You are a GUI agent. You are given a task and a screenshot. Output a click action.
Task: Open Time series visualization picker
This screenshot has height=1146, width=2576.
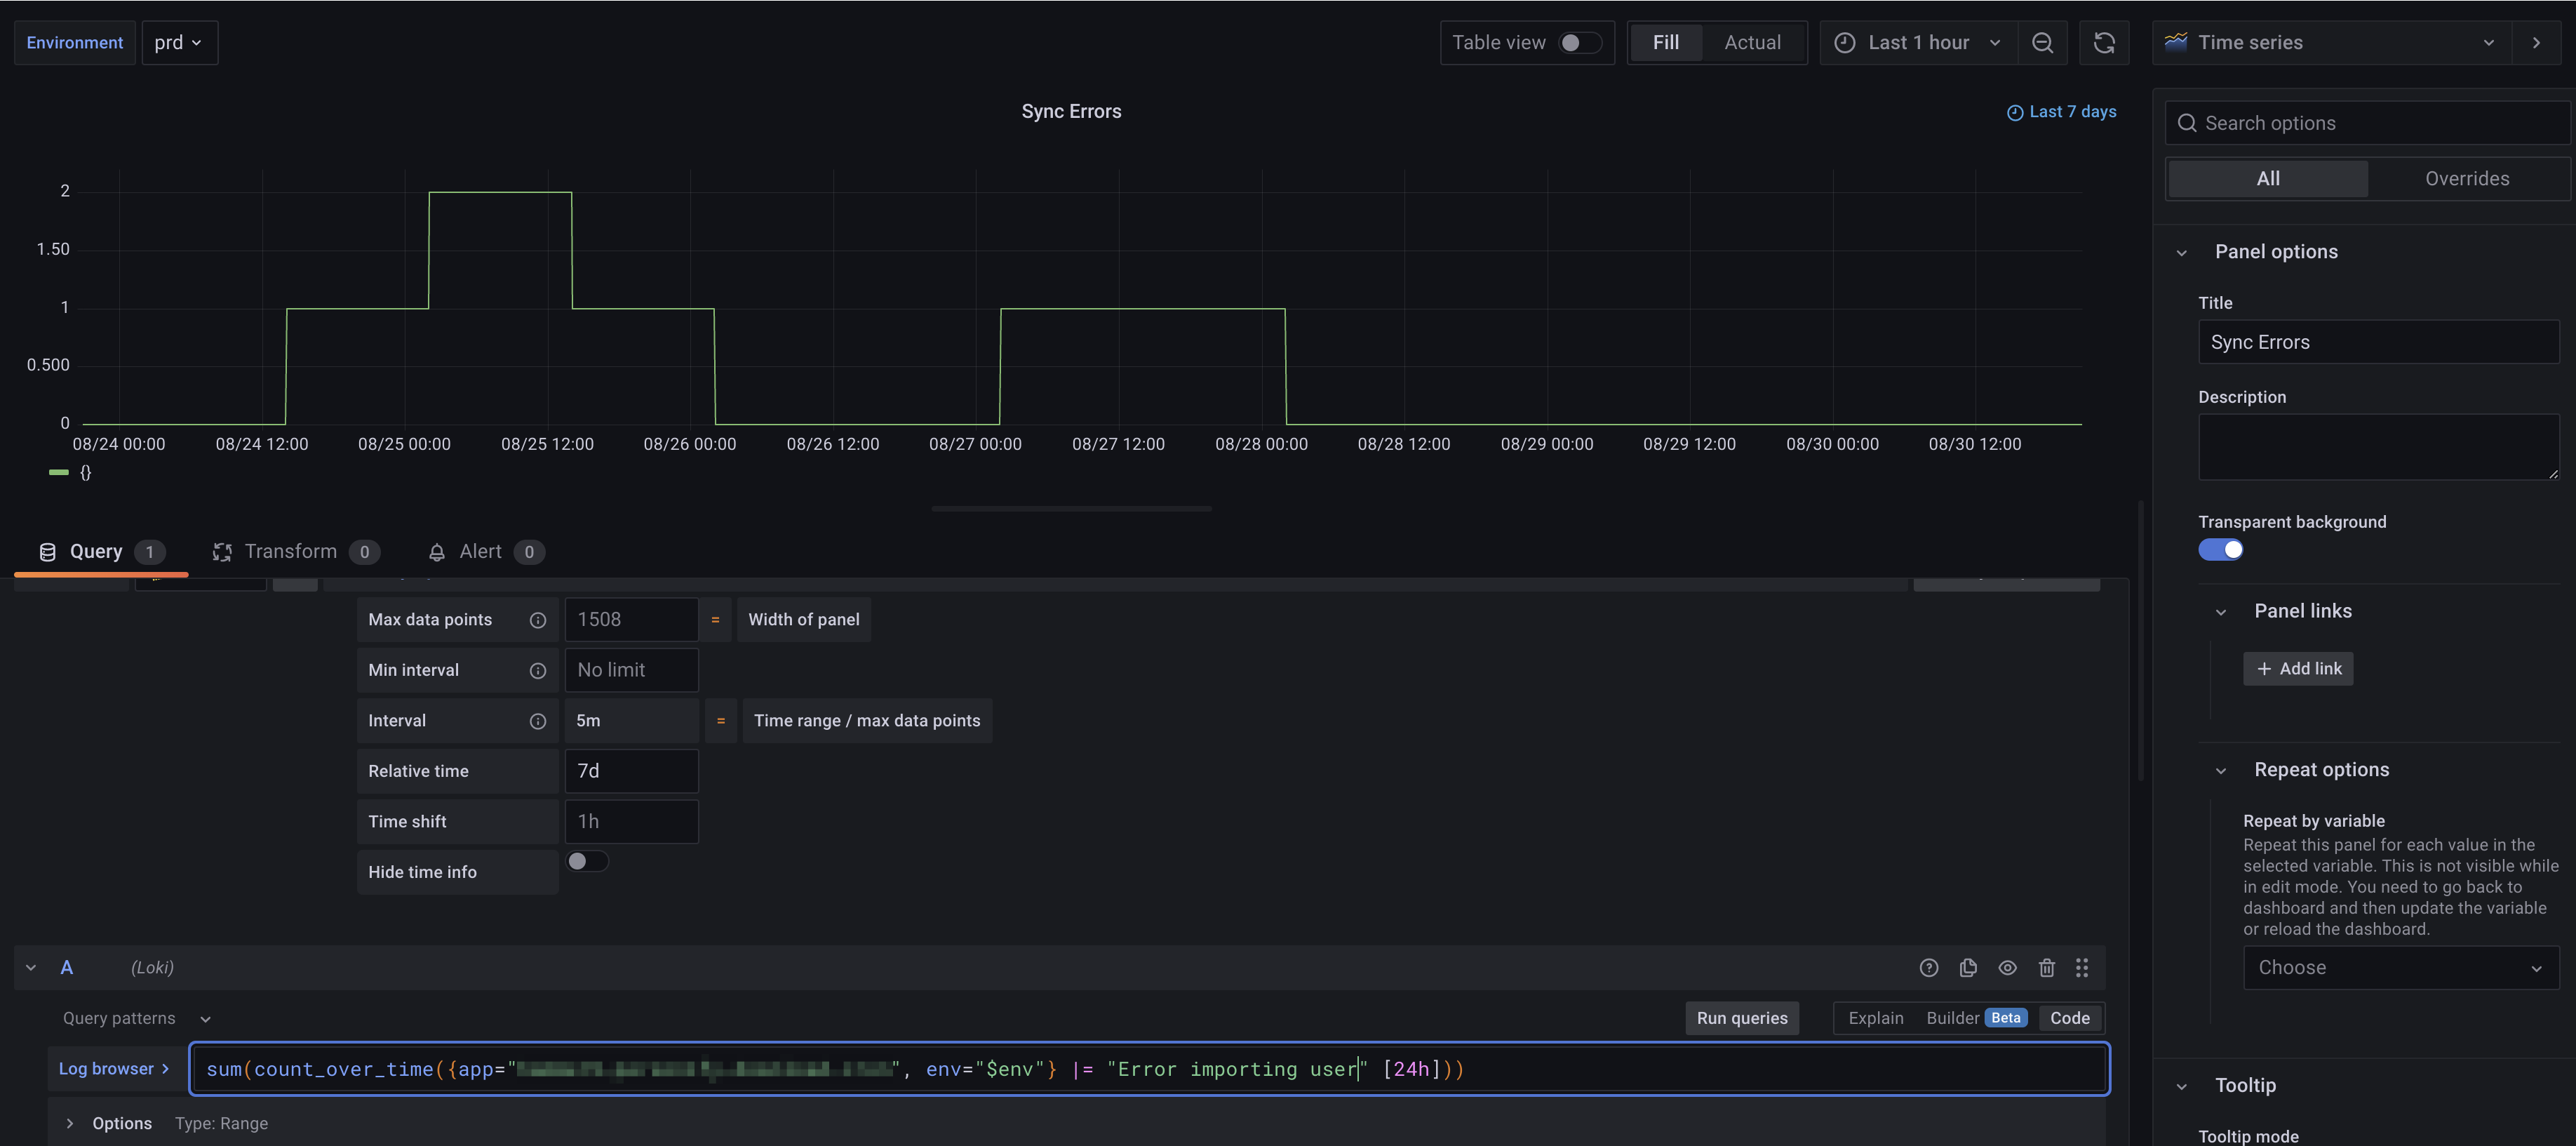2330,43
